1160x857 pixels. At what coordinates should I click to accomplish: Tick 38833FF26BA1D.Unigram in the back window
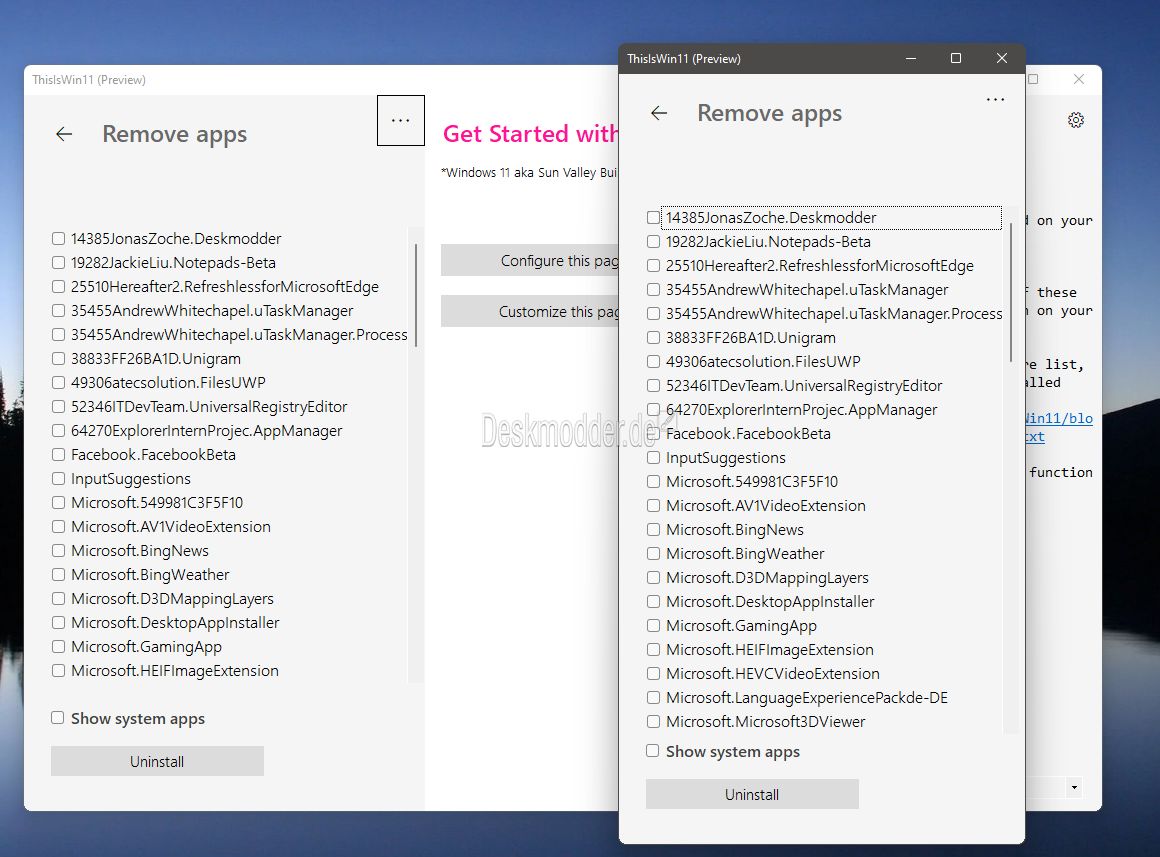tap(58, 358)
